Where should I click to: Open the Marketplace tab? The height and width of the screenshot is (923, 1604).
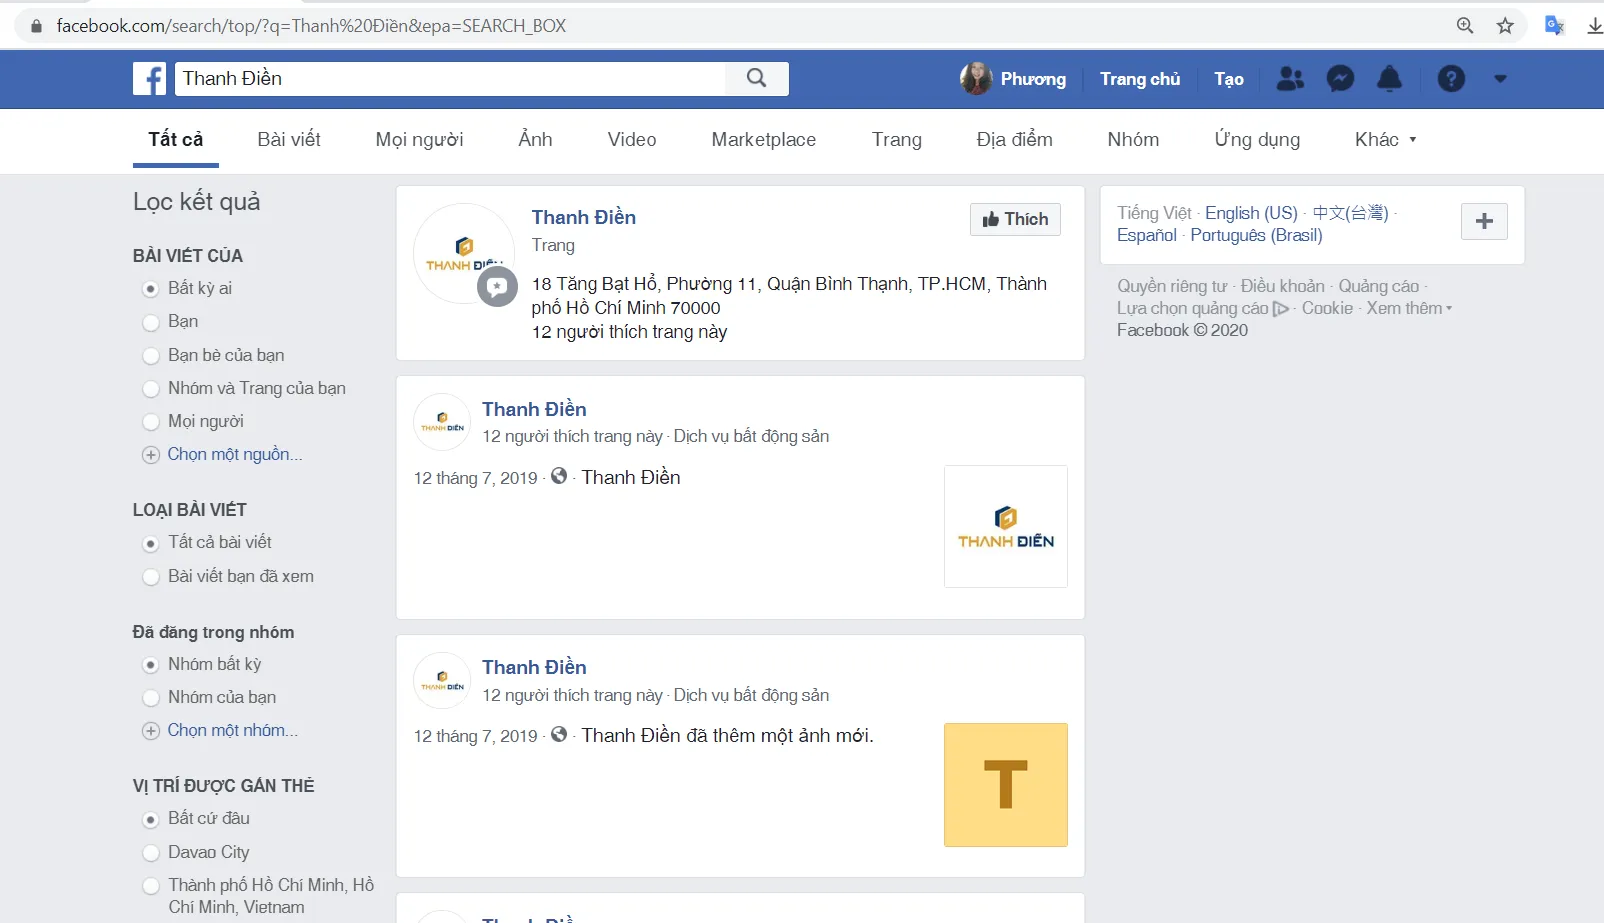click(x=763, y=139)
